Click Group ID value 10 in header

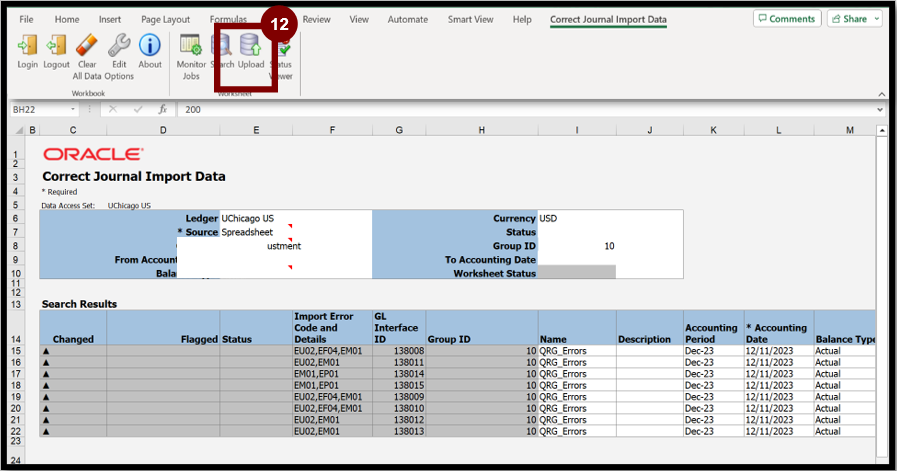pos(609,246)
